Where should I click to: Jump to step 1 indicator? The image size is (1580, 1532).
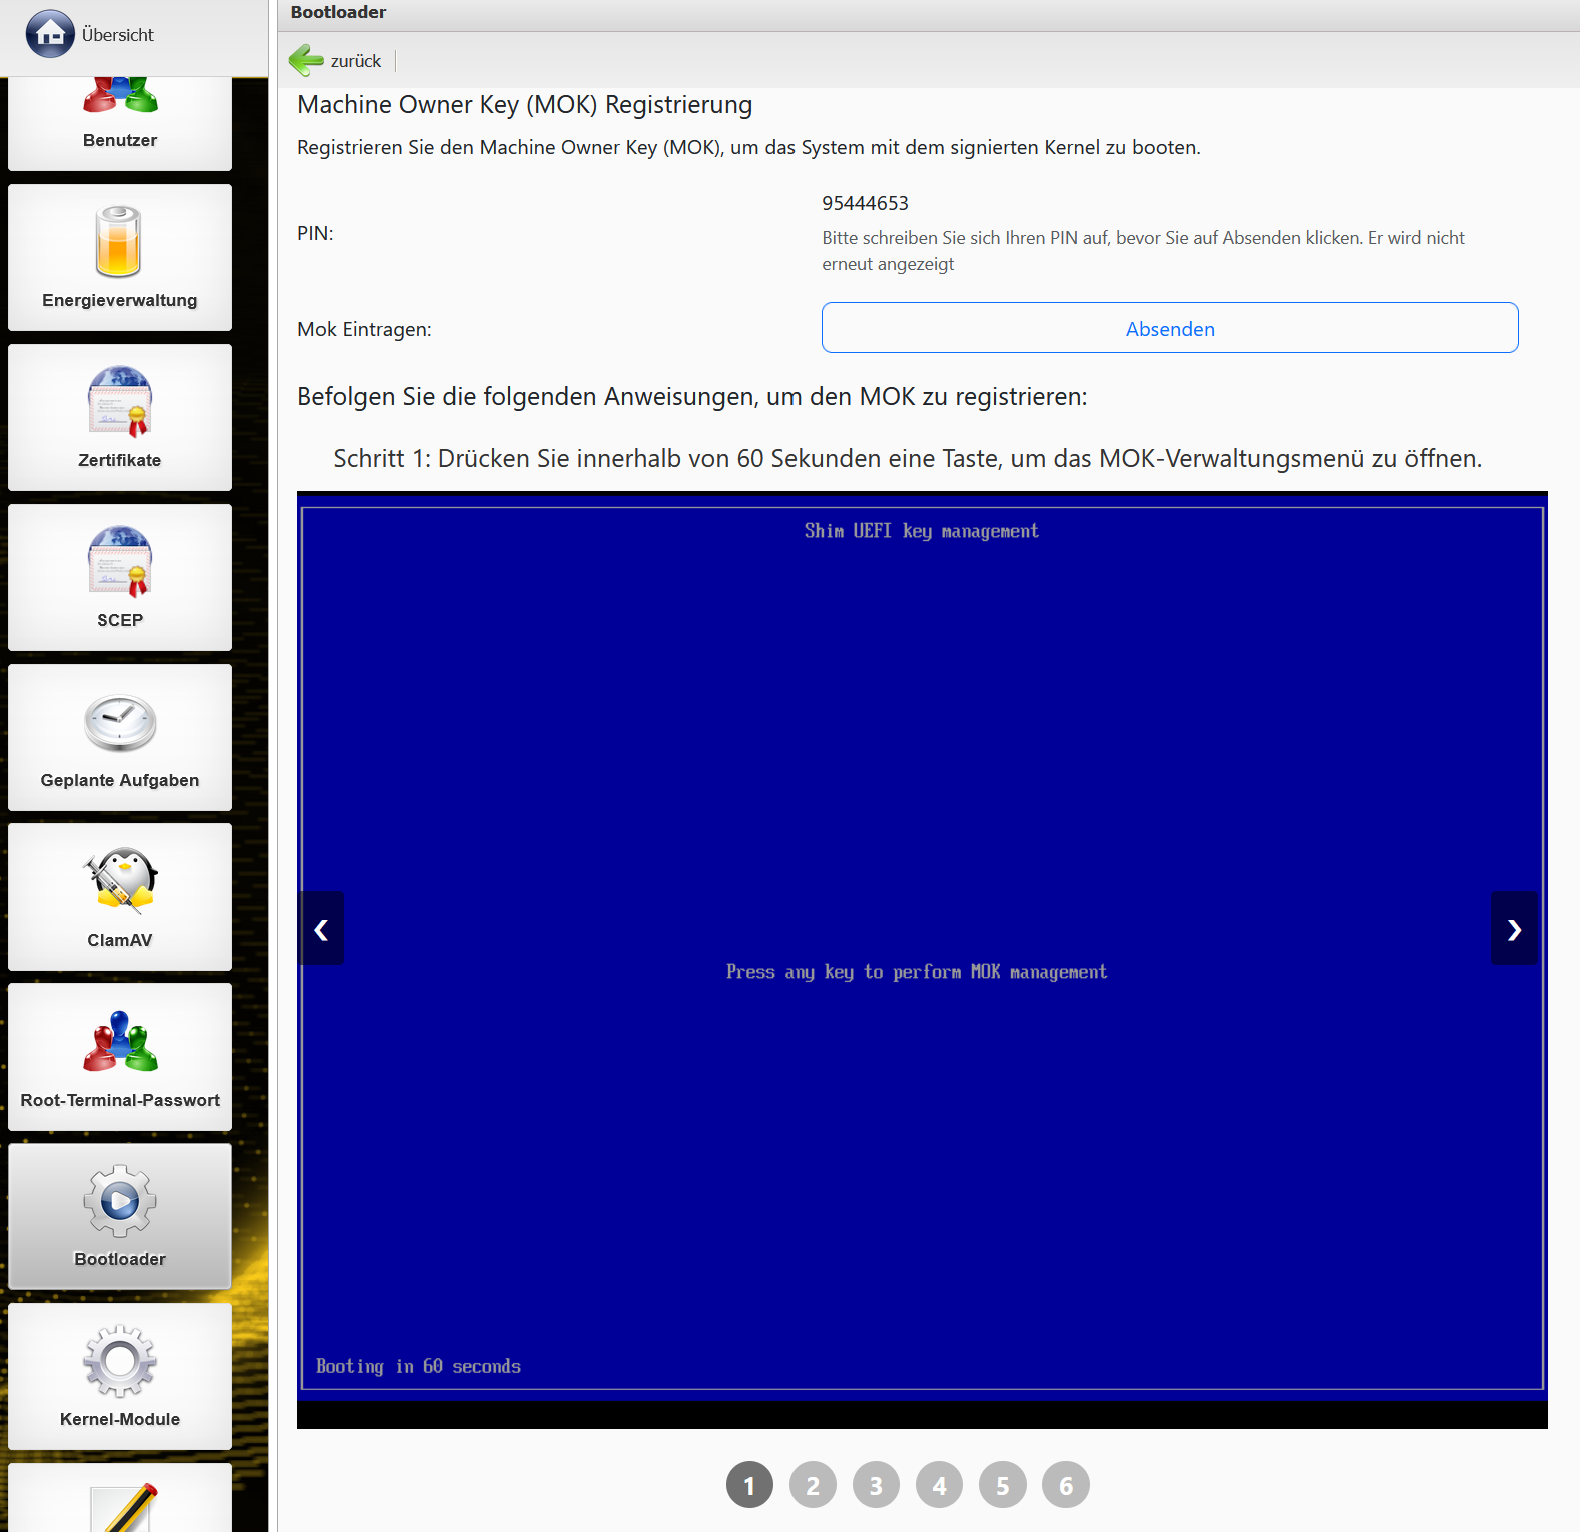pos(749,1485)
